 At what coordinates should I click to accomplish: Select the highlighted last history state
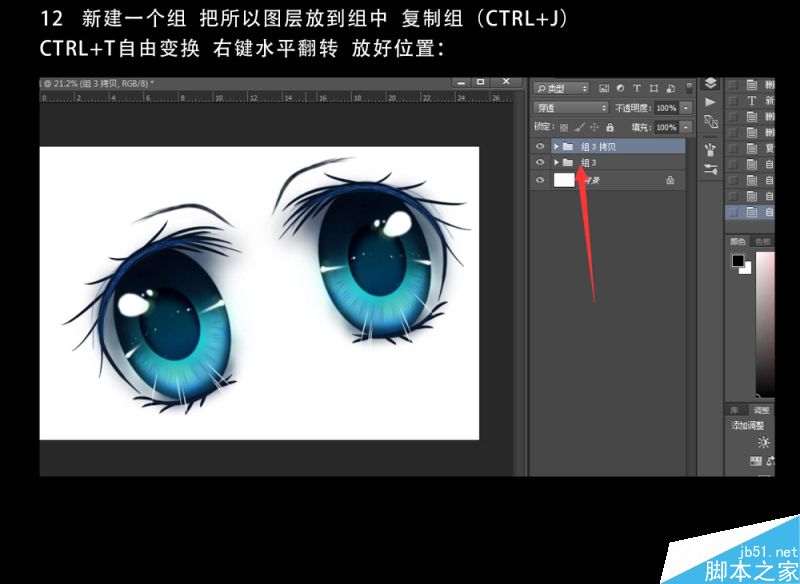pos(750,212)
